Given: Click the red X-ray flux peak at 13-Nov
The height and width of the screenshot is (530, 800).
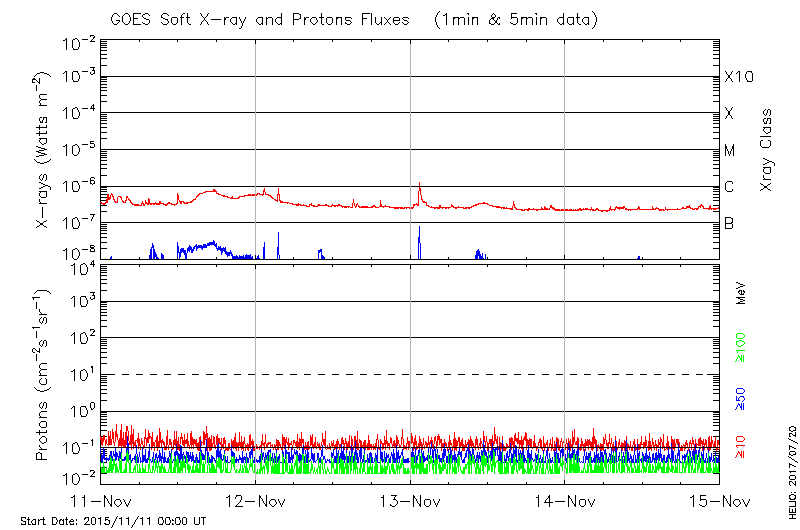Looking at the screenshot, I should pyautogui.click(x=420, y=184).
